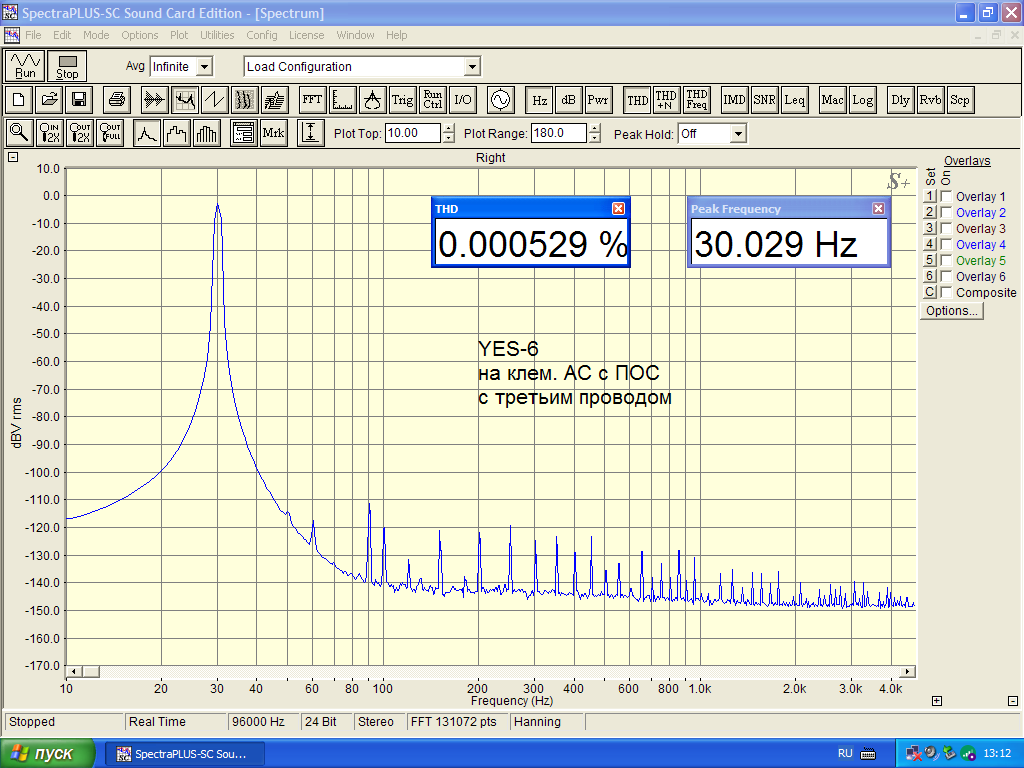Click the Zoom Out Full icon
Viewport: 1024px width, 768px height.
[x=110, y=133]
